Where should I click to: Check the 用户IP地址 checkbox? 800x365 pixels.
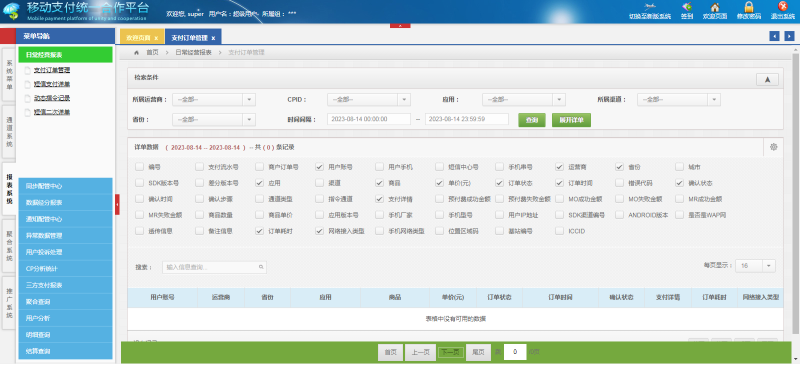499,215
